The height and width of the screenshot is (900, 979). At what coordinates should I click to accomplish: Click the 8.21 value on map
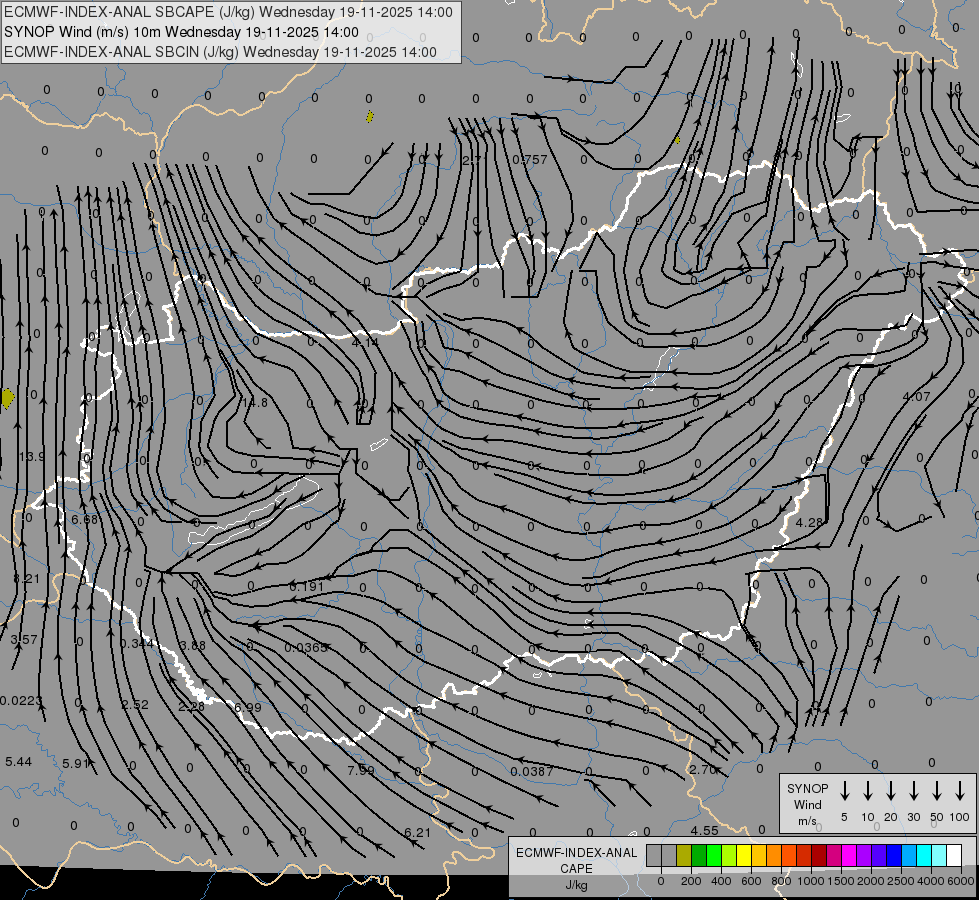coord(27,579)
